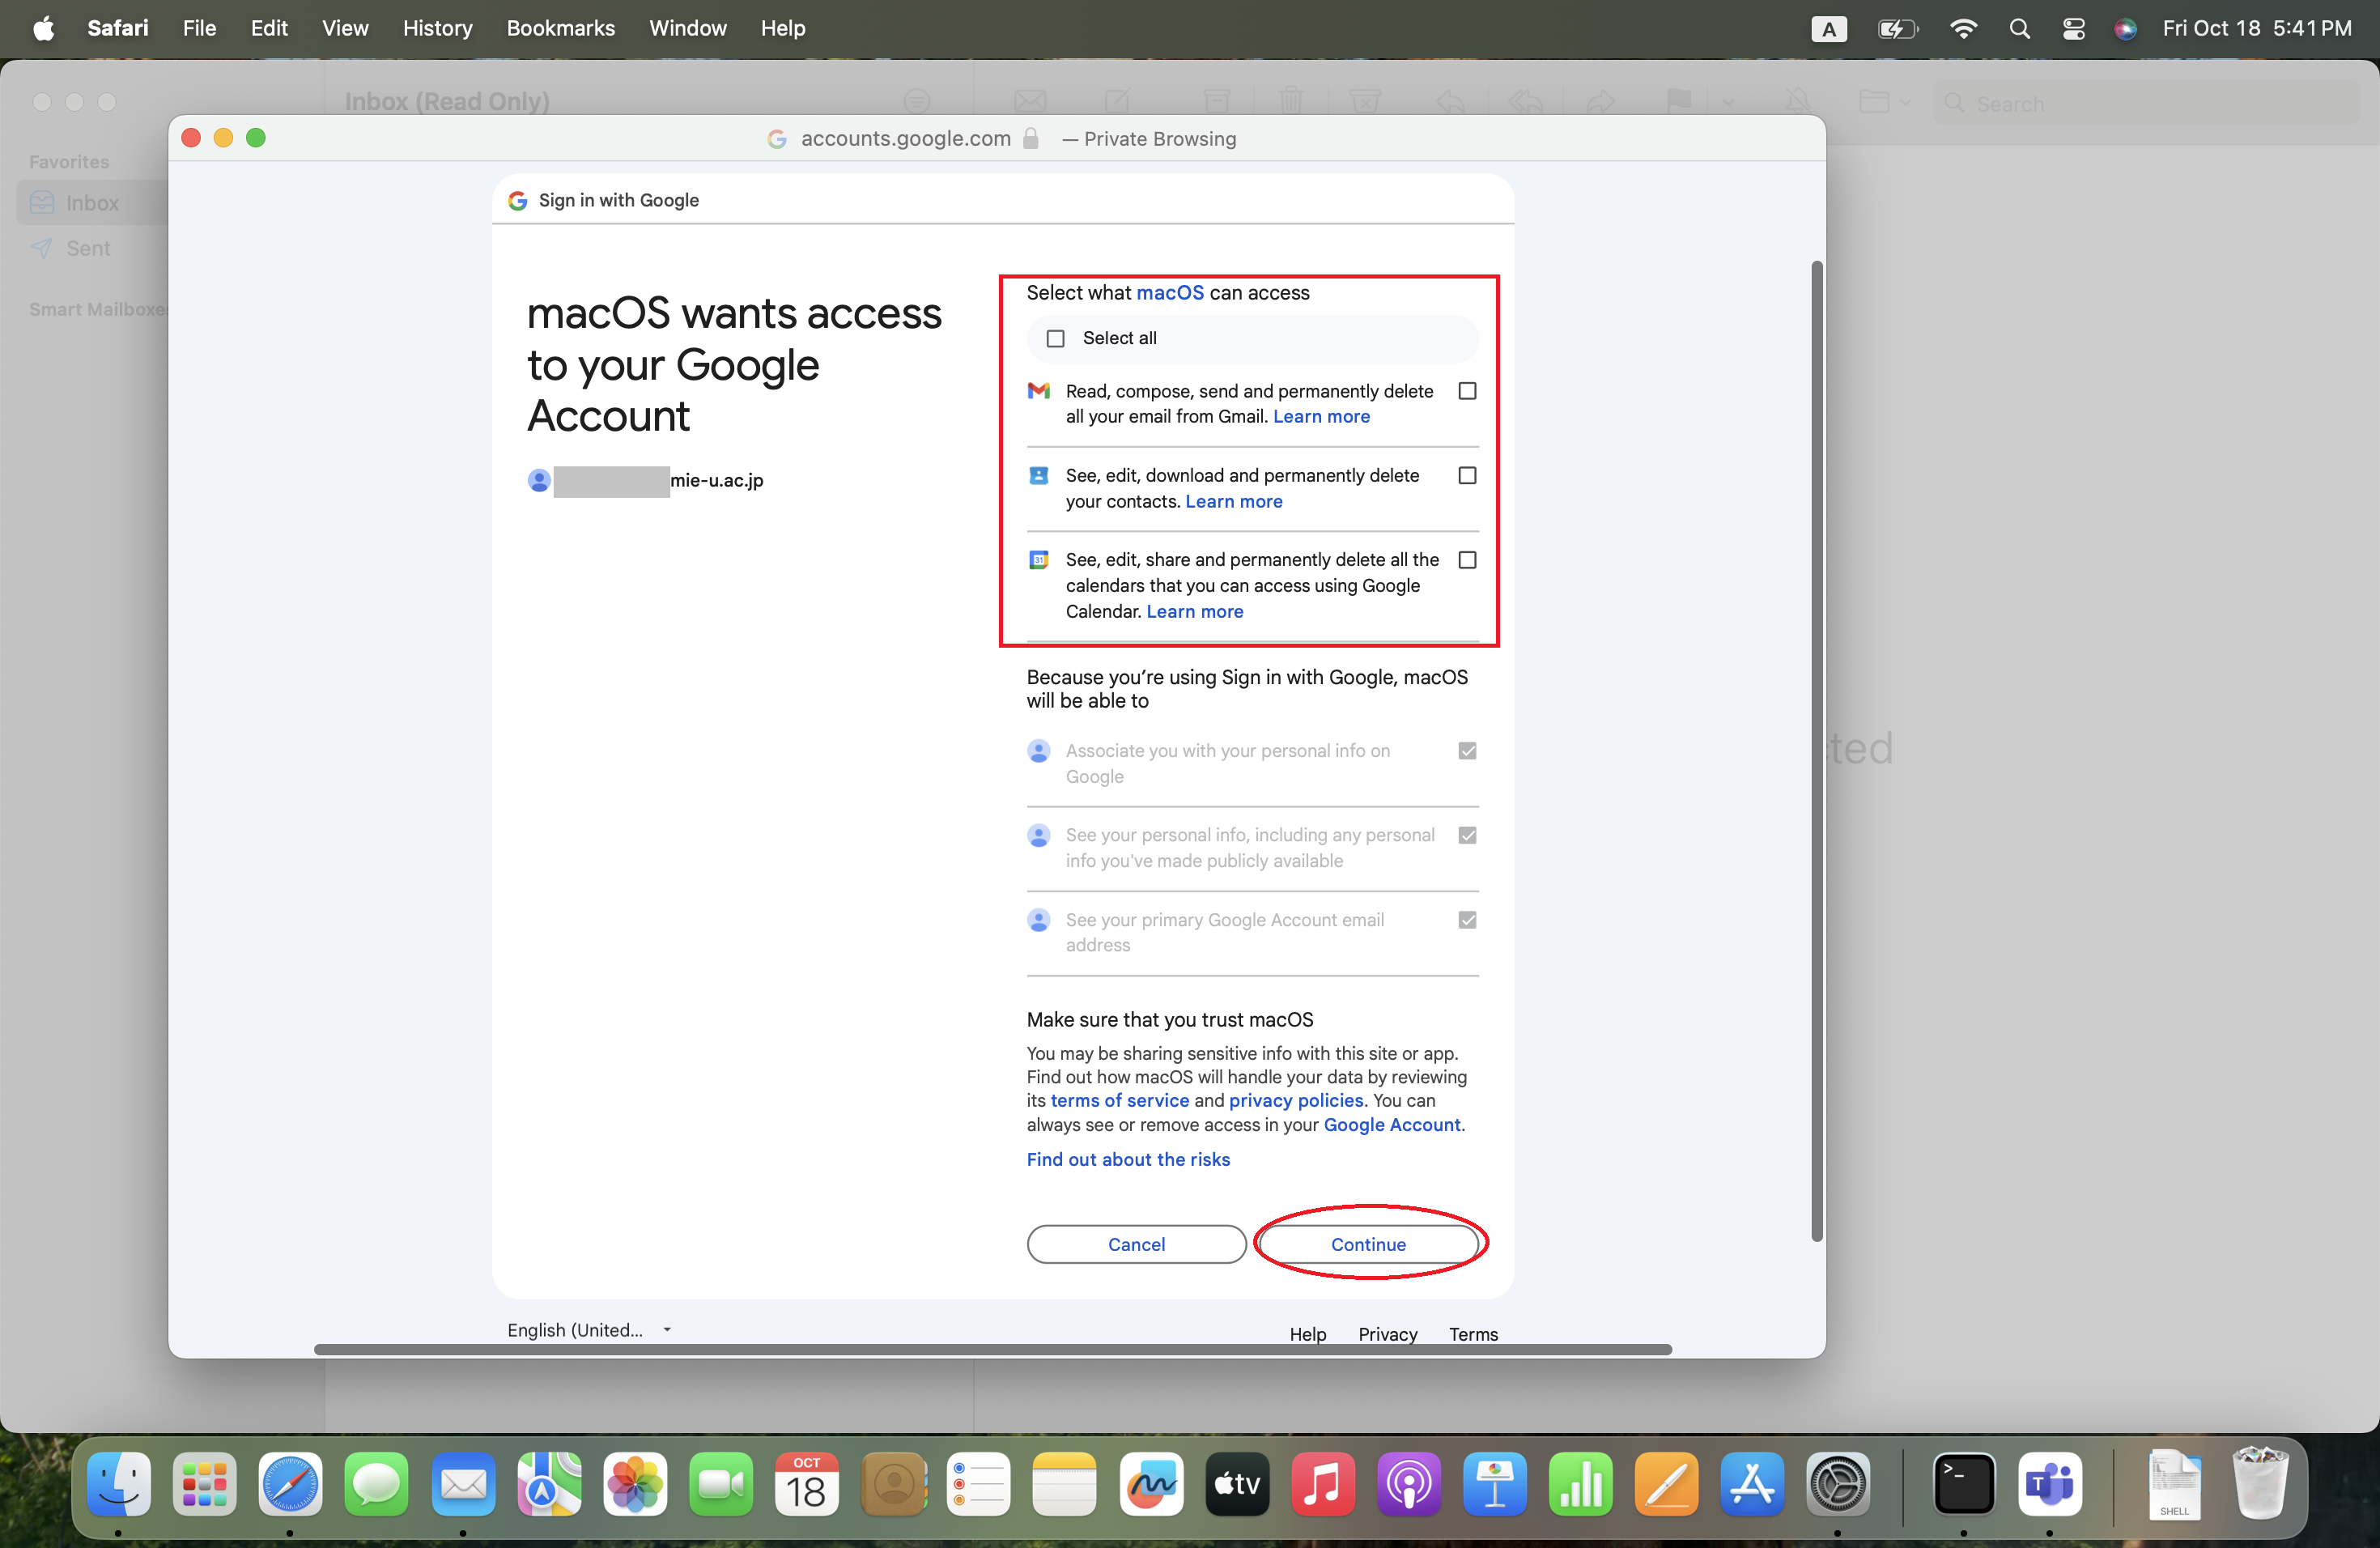The height and width of the screenshot is (1548, 2380).
Task: Open App Store from the Dock
Action: pyautogui.click(x=1753, y=1483)
